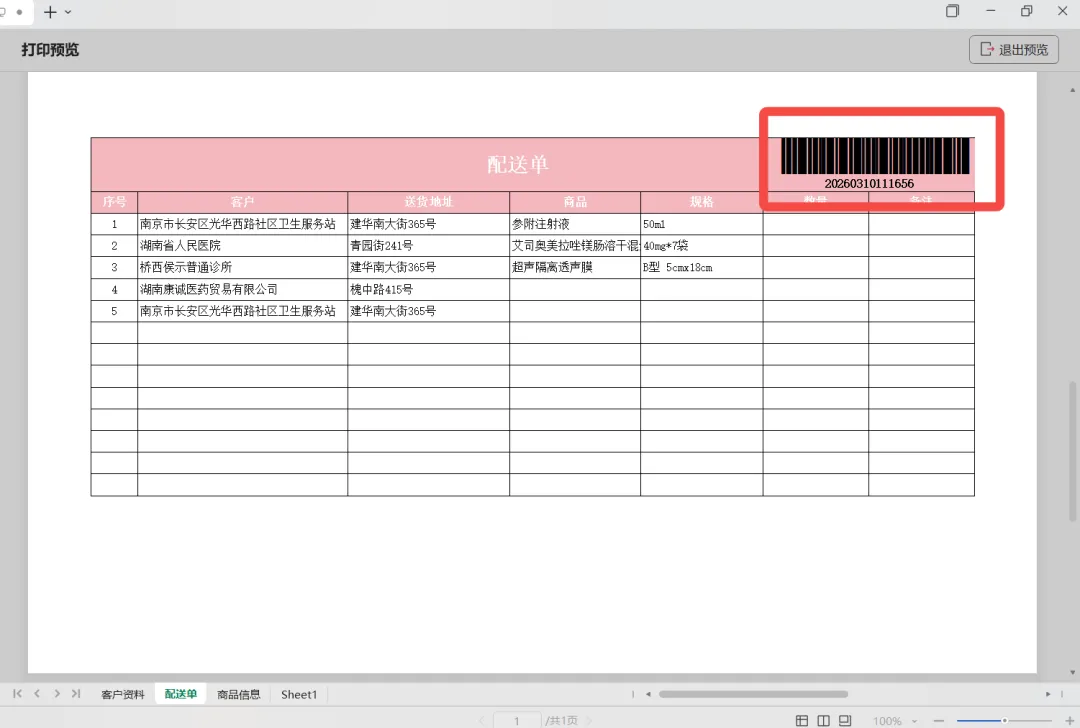Switch to page layout view icon
1080x728 pixels.
point(823,720)
